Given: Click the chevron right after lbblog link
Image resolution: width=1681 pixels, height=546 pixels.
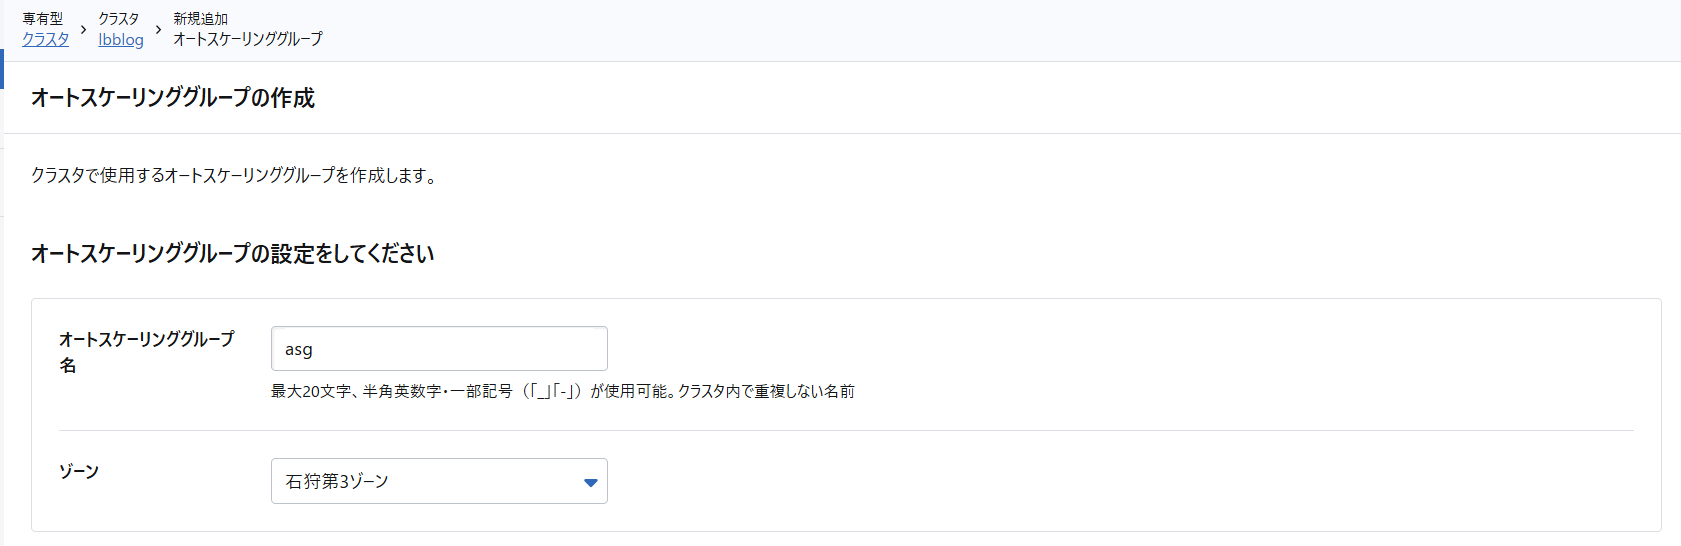Looking at the screenshot, I should point(158,29).
